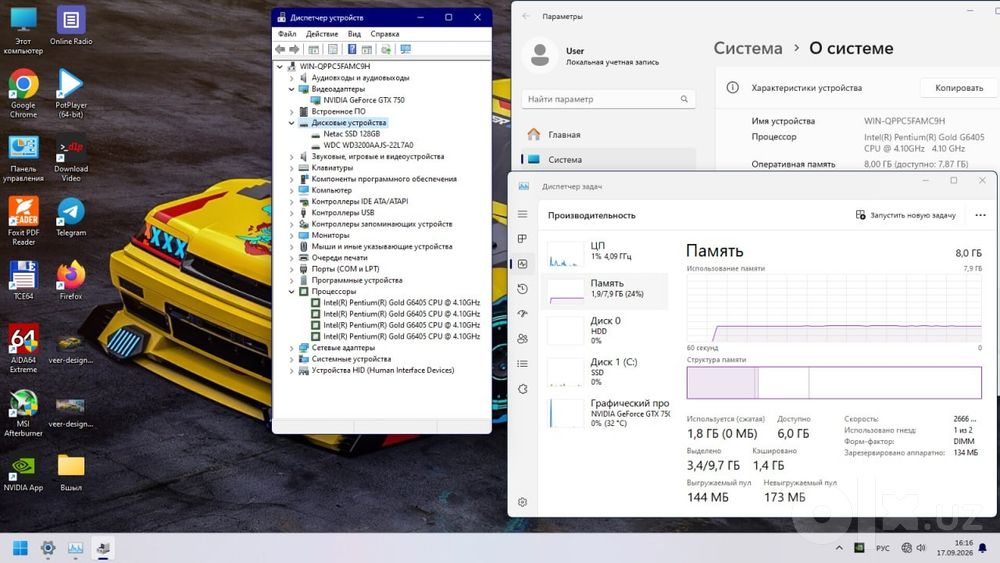This screenshot has width=1000, height=563.
Task: Open the Details list icon in Task Manager sidebar
Action: 523,363
